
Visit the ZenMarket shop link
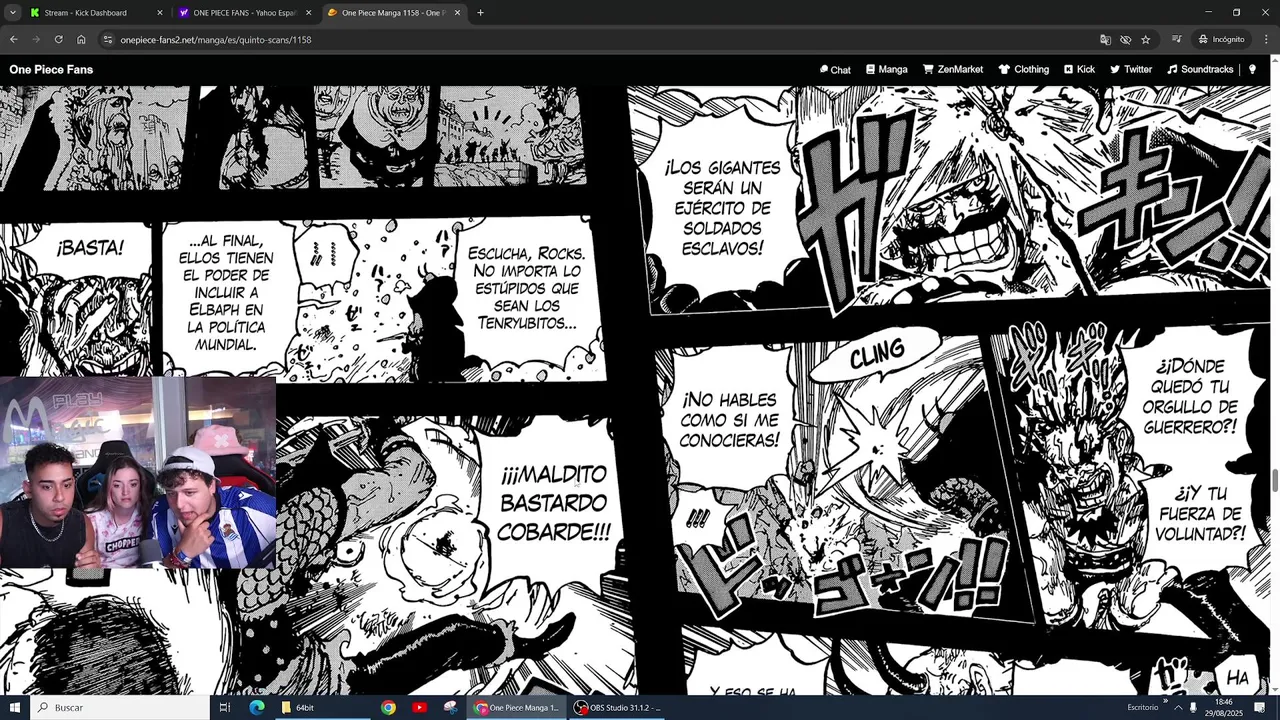click(952, 70)
